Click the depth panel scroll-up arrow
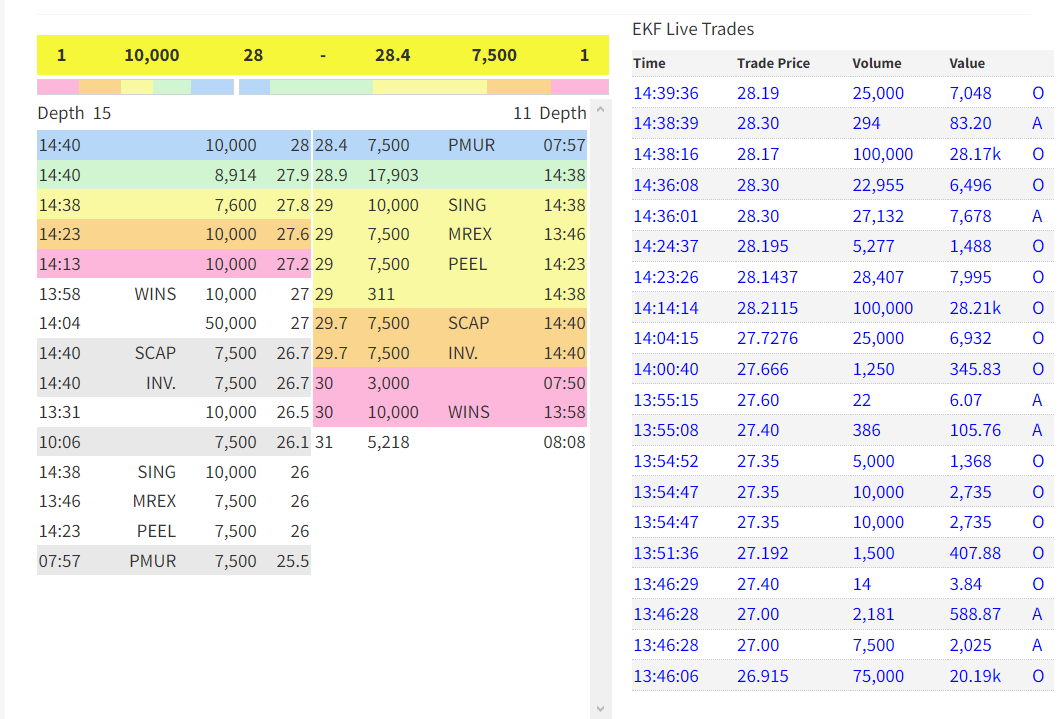1063x719 pixels. 600,109
